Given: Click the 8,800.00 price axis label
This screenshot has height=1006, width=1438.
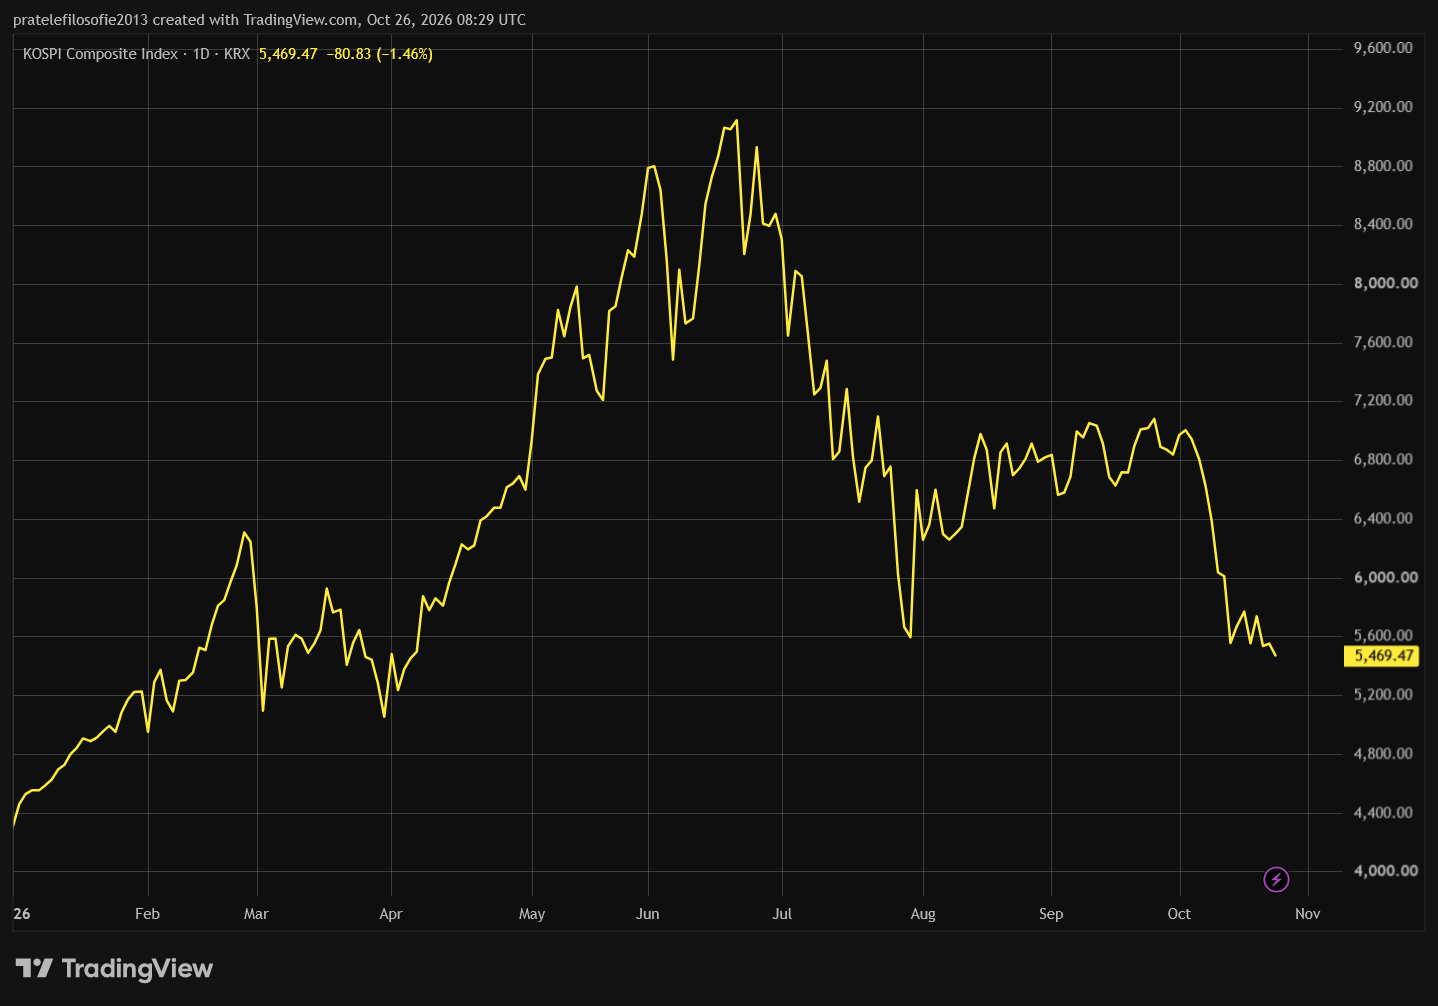Looking at the screenshot, I should click(x=1383, y=166).
